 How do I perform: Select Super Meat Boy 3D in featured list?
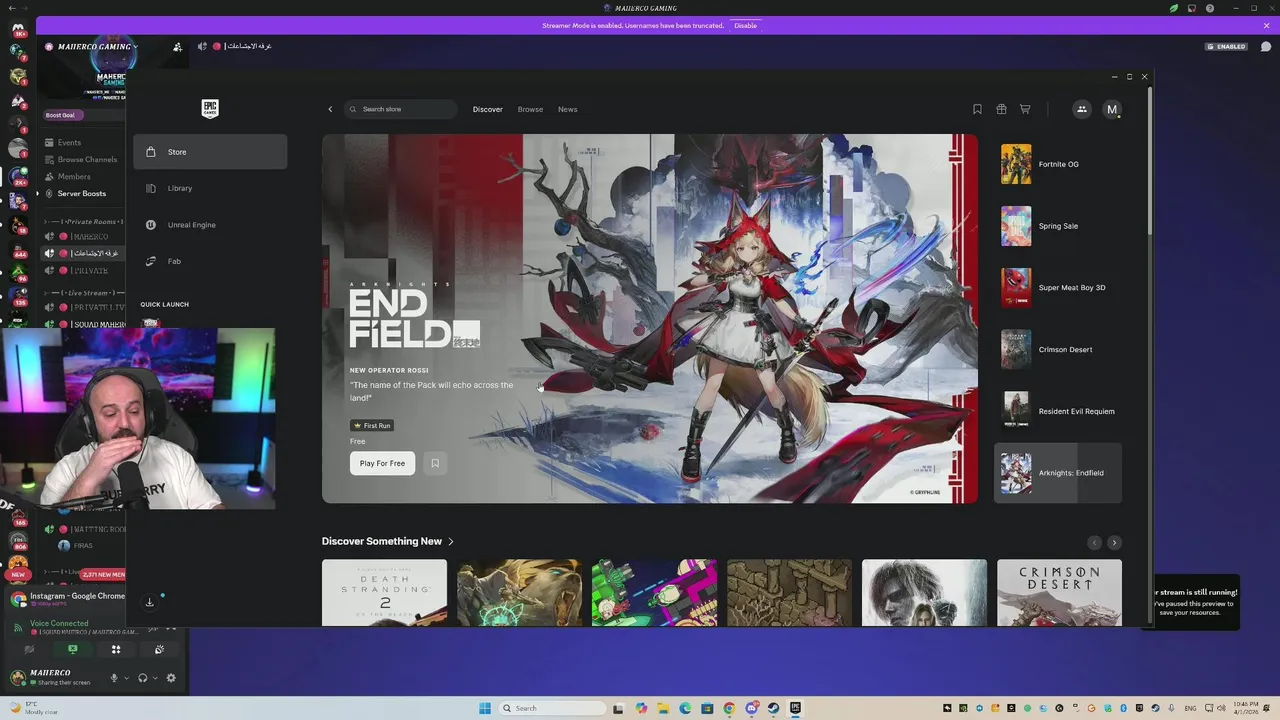pos(1058,288)
